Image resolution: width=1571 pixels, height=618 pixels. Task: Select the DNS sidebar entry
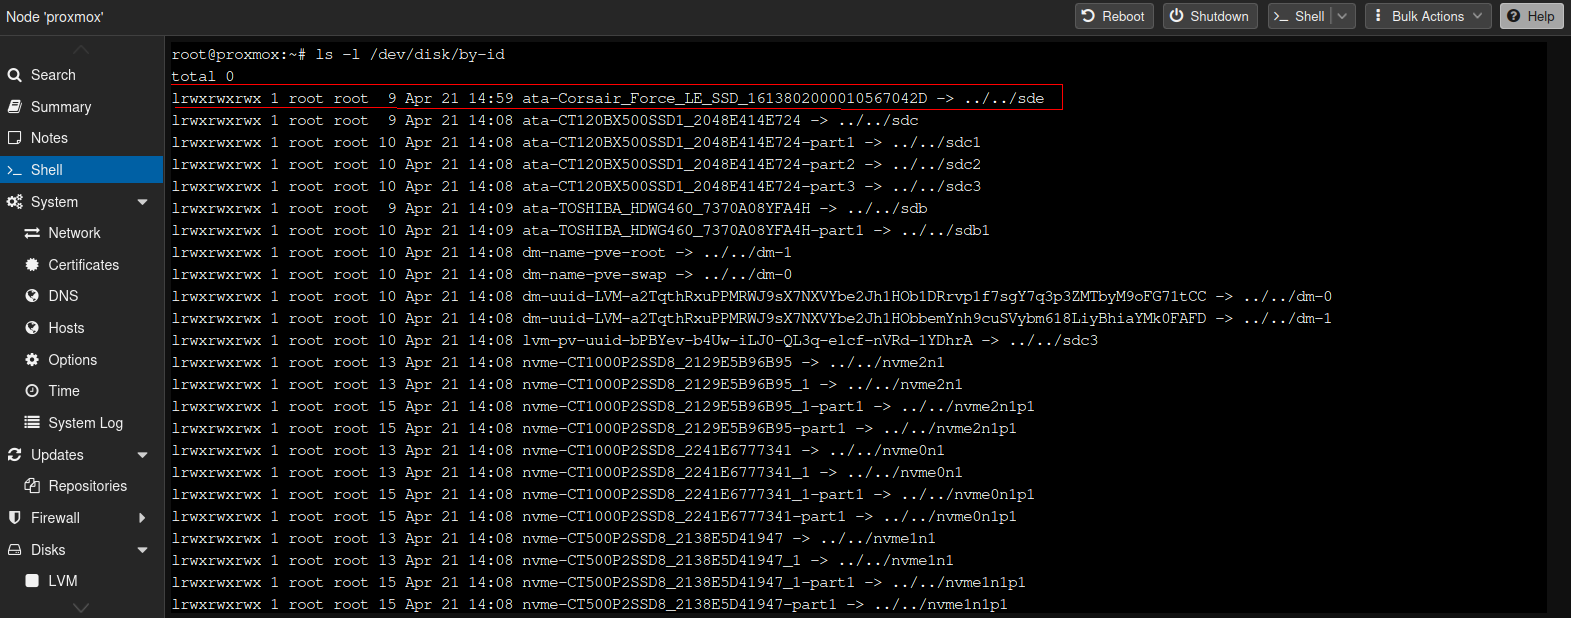point(82,296)
